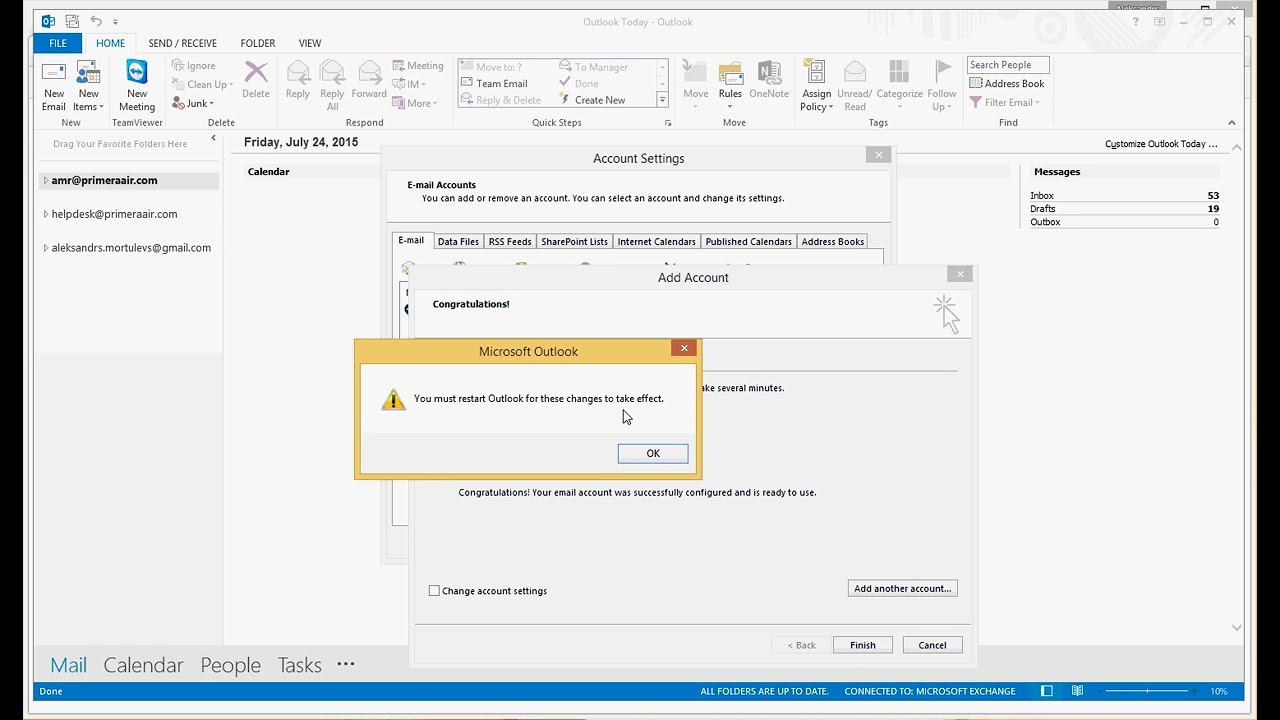Expand the aleksandrs.mortulevs@gmail.com account
The height and width of the screenshot is (720, 1280).
(x=45, y=248)
